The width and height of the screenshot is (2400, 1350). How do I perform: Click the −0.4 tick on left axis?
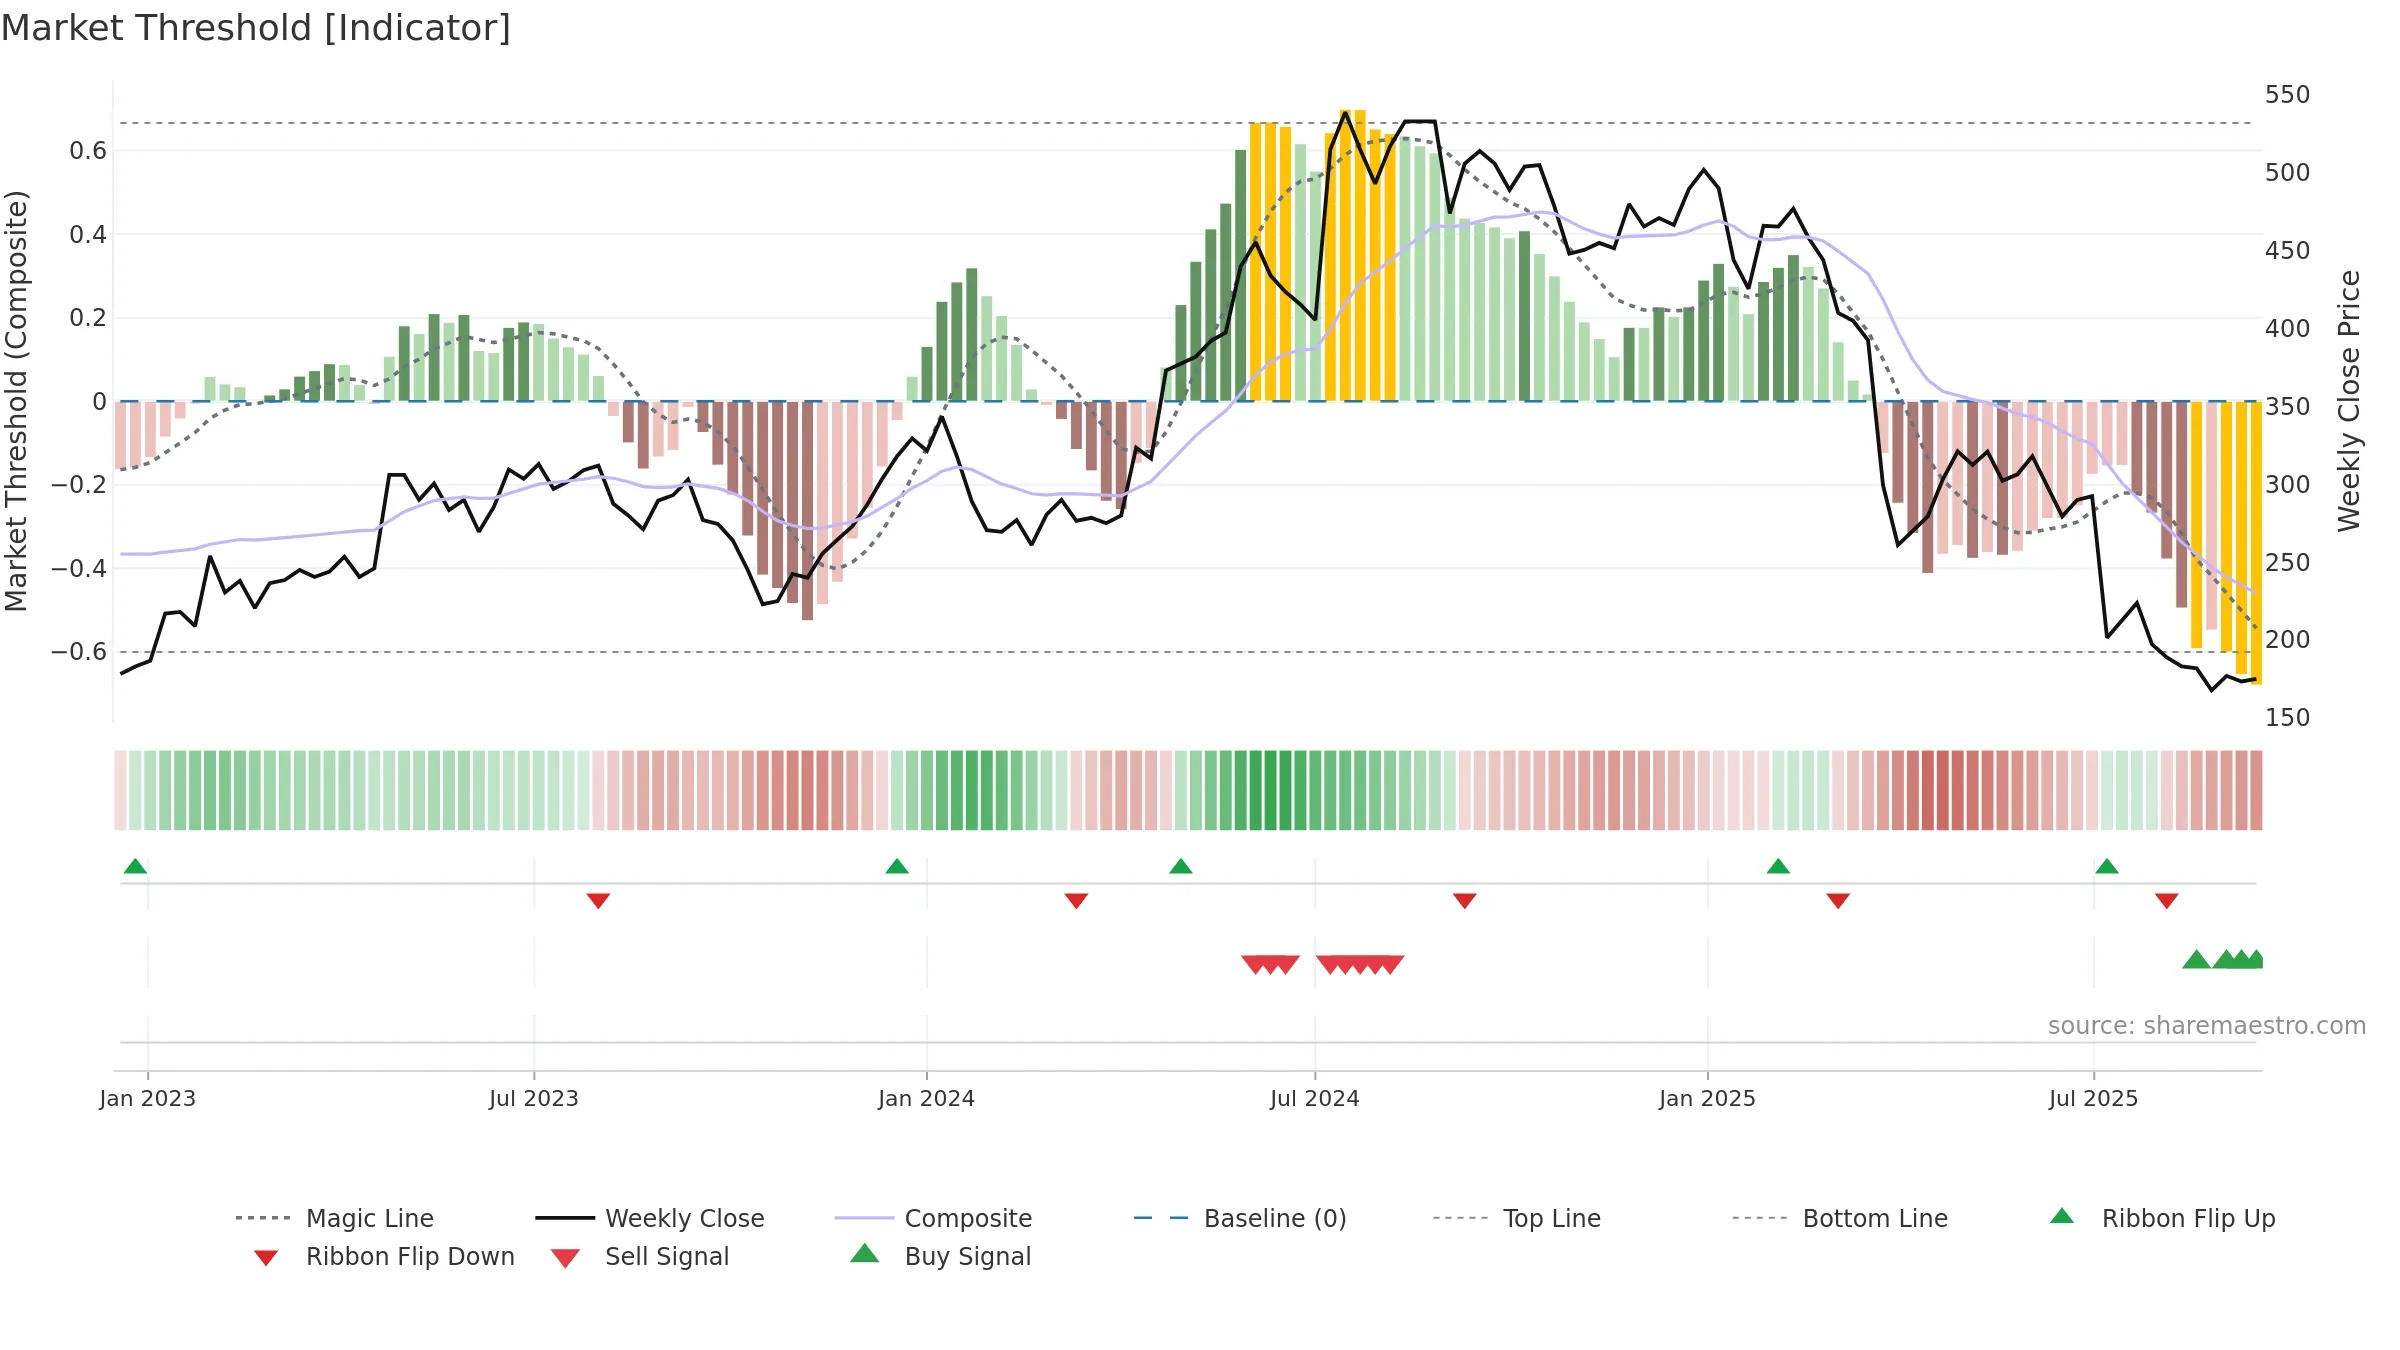(79, 568)
